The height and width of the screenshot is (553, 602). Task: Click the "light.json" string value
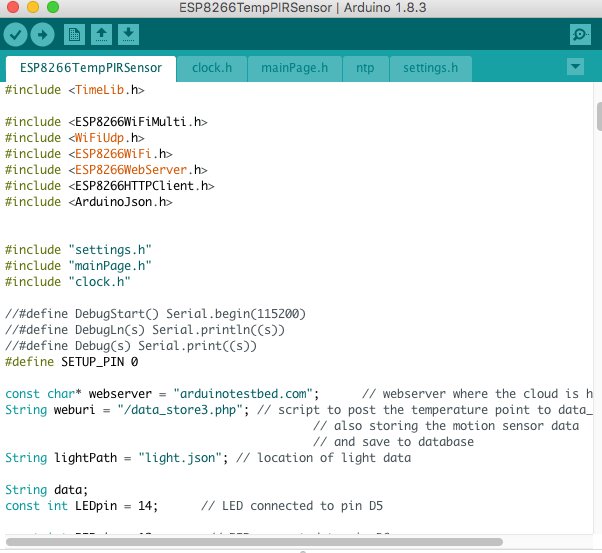pyautogui.click(x=180, y=458)
